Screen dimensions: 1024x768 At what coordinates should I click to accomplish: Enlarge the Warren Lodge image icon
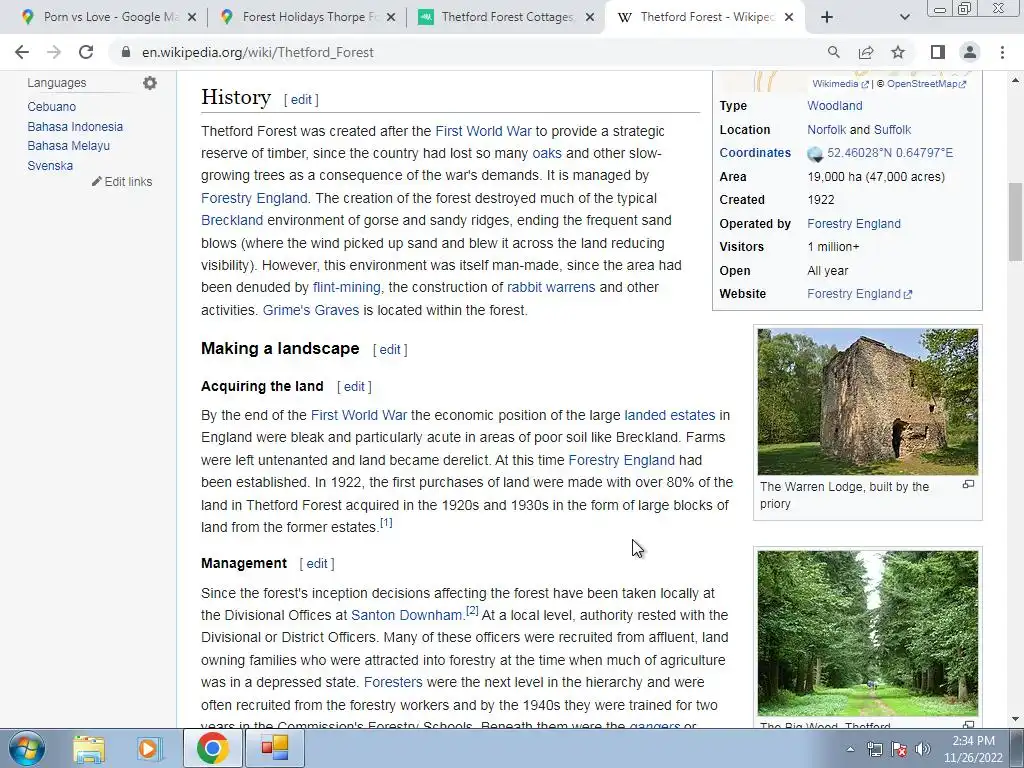click(x=968, y=485)
